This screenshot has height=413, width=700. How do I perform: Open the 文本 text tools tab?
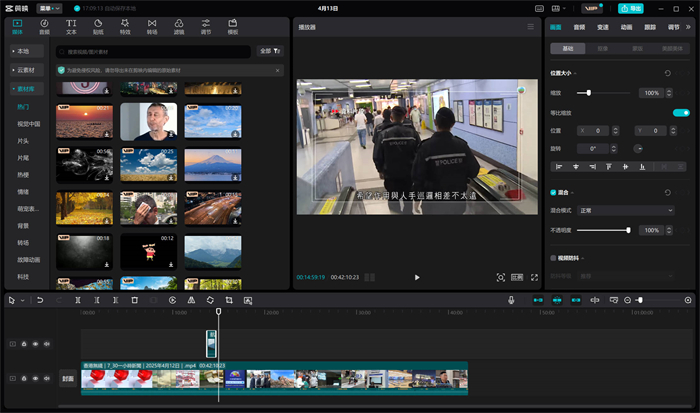click(x=71, y=27)
